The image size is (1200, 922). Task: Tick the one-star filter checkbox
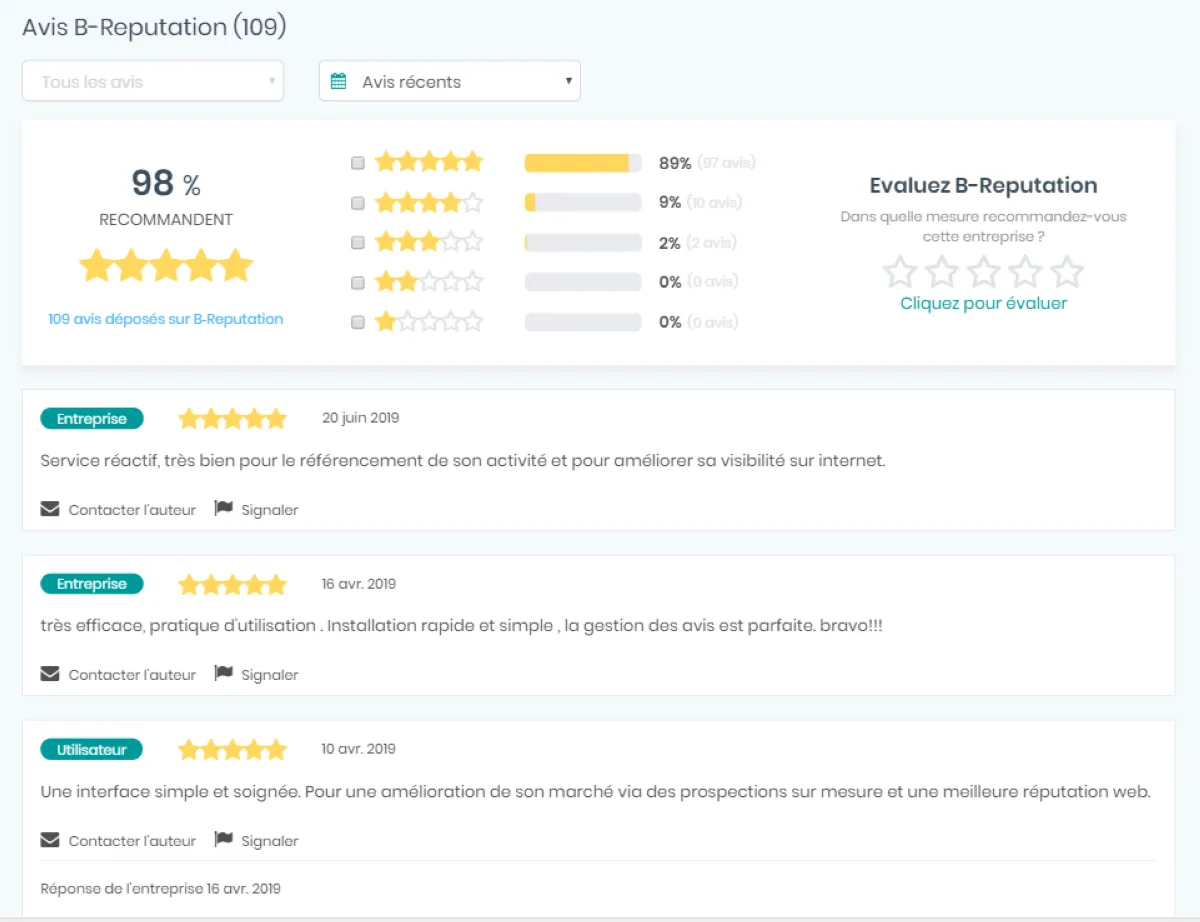point(358,323)
